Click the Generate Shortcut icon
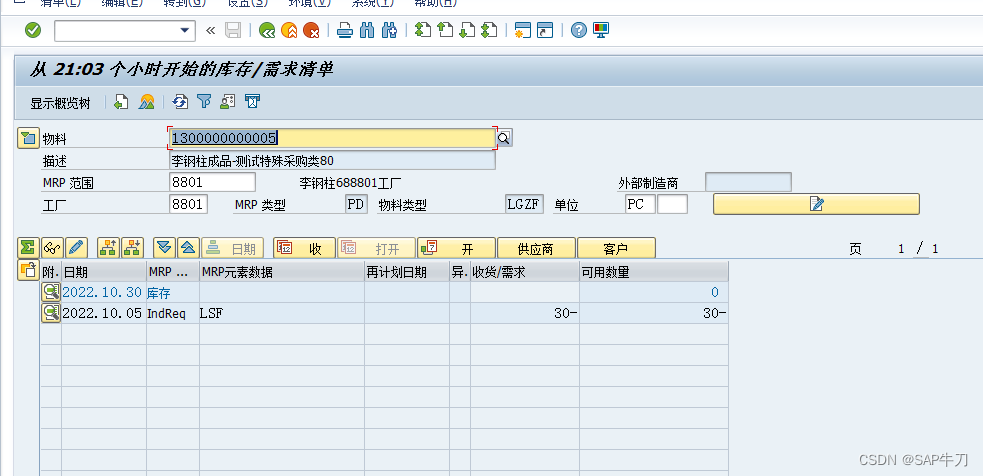The width and height of the screenshot is (983, 476). 545,30
